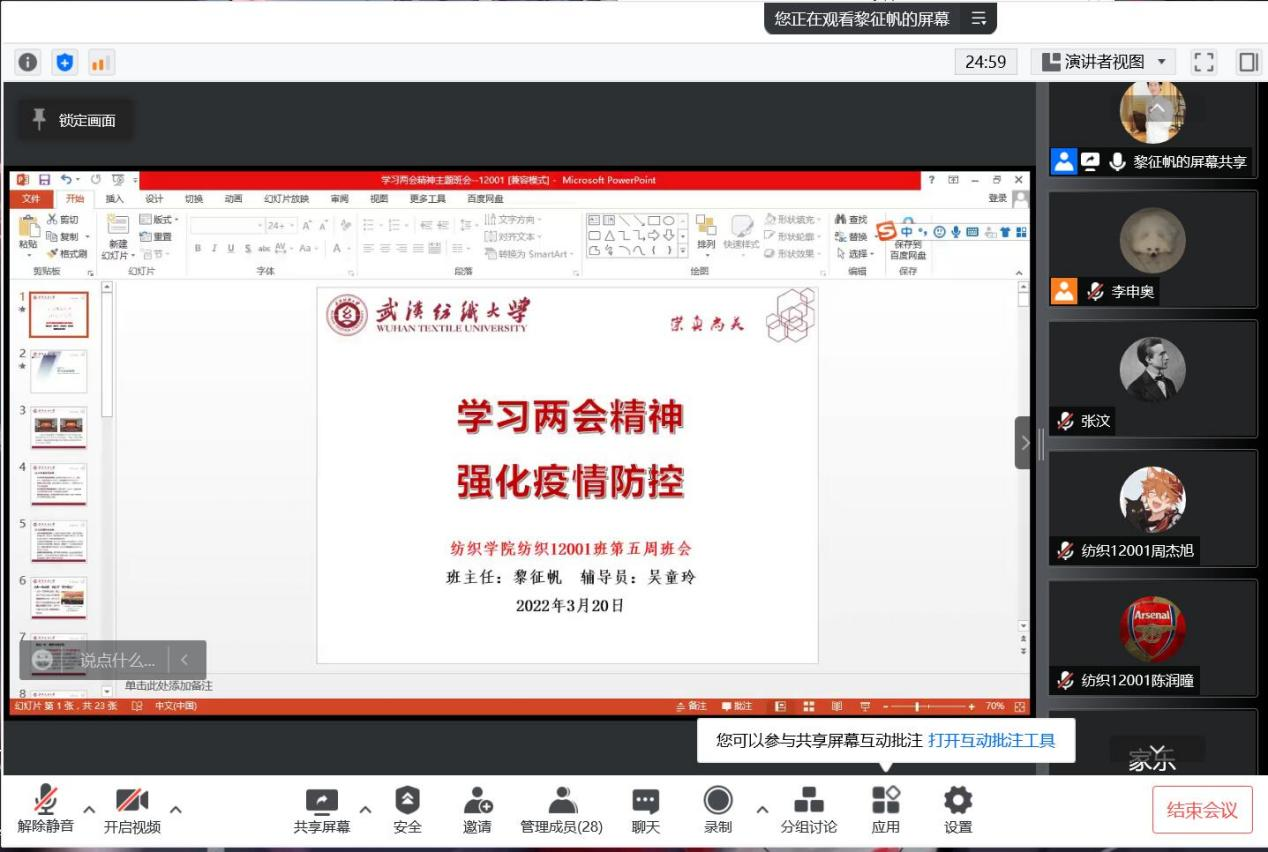Click the open annotation tool link
This screenshot has width=1268, height=852.
point(991,741)
